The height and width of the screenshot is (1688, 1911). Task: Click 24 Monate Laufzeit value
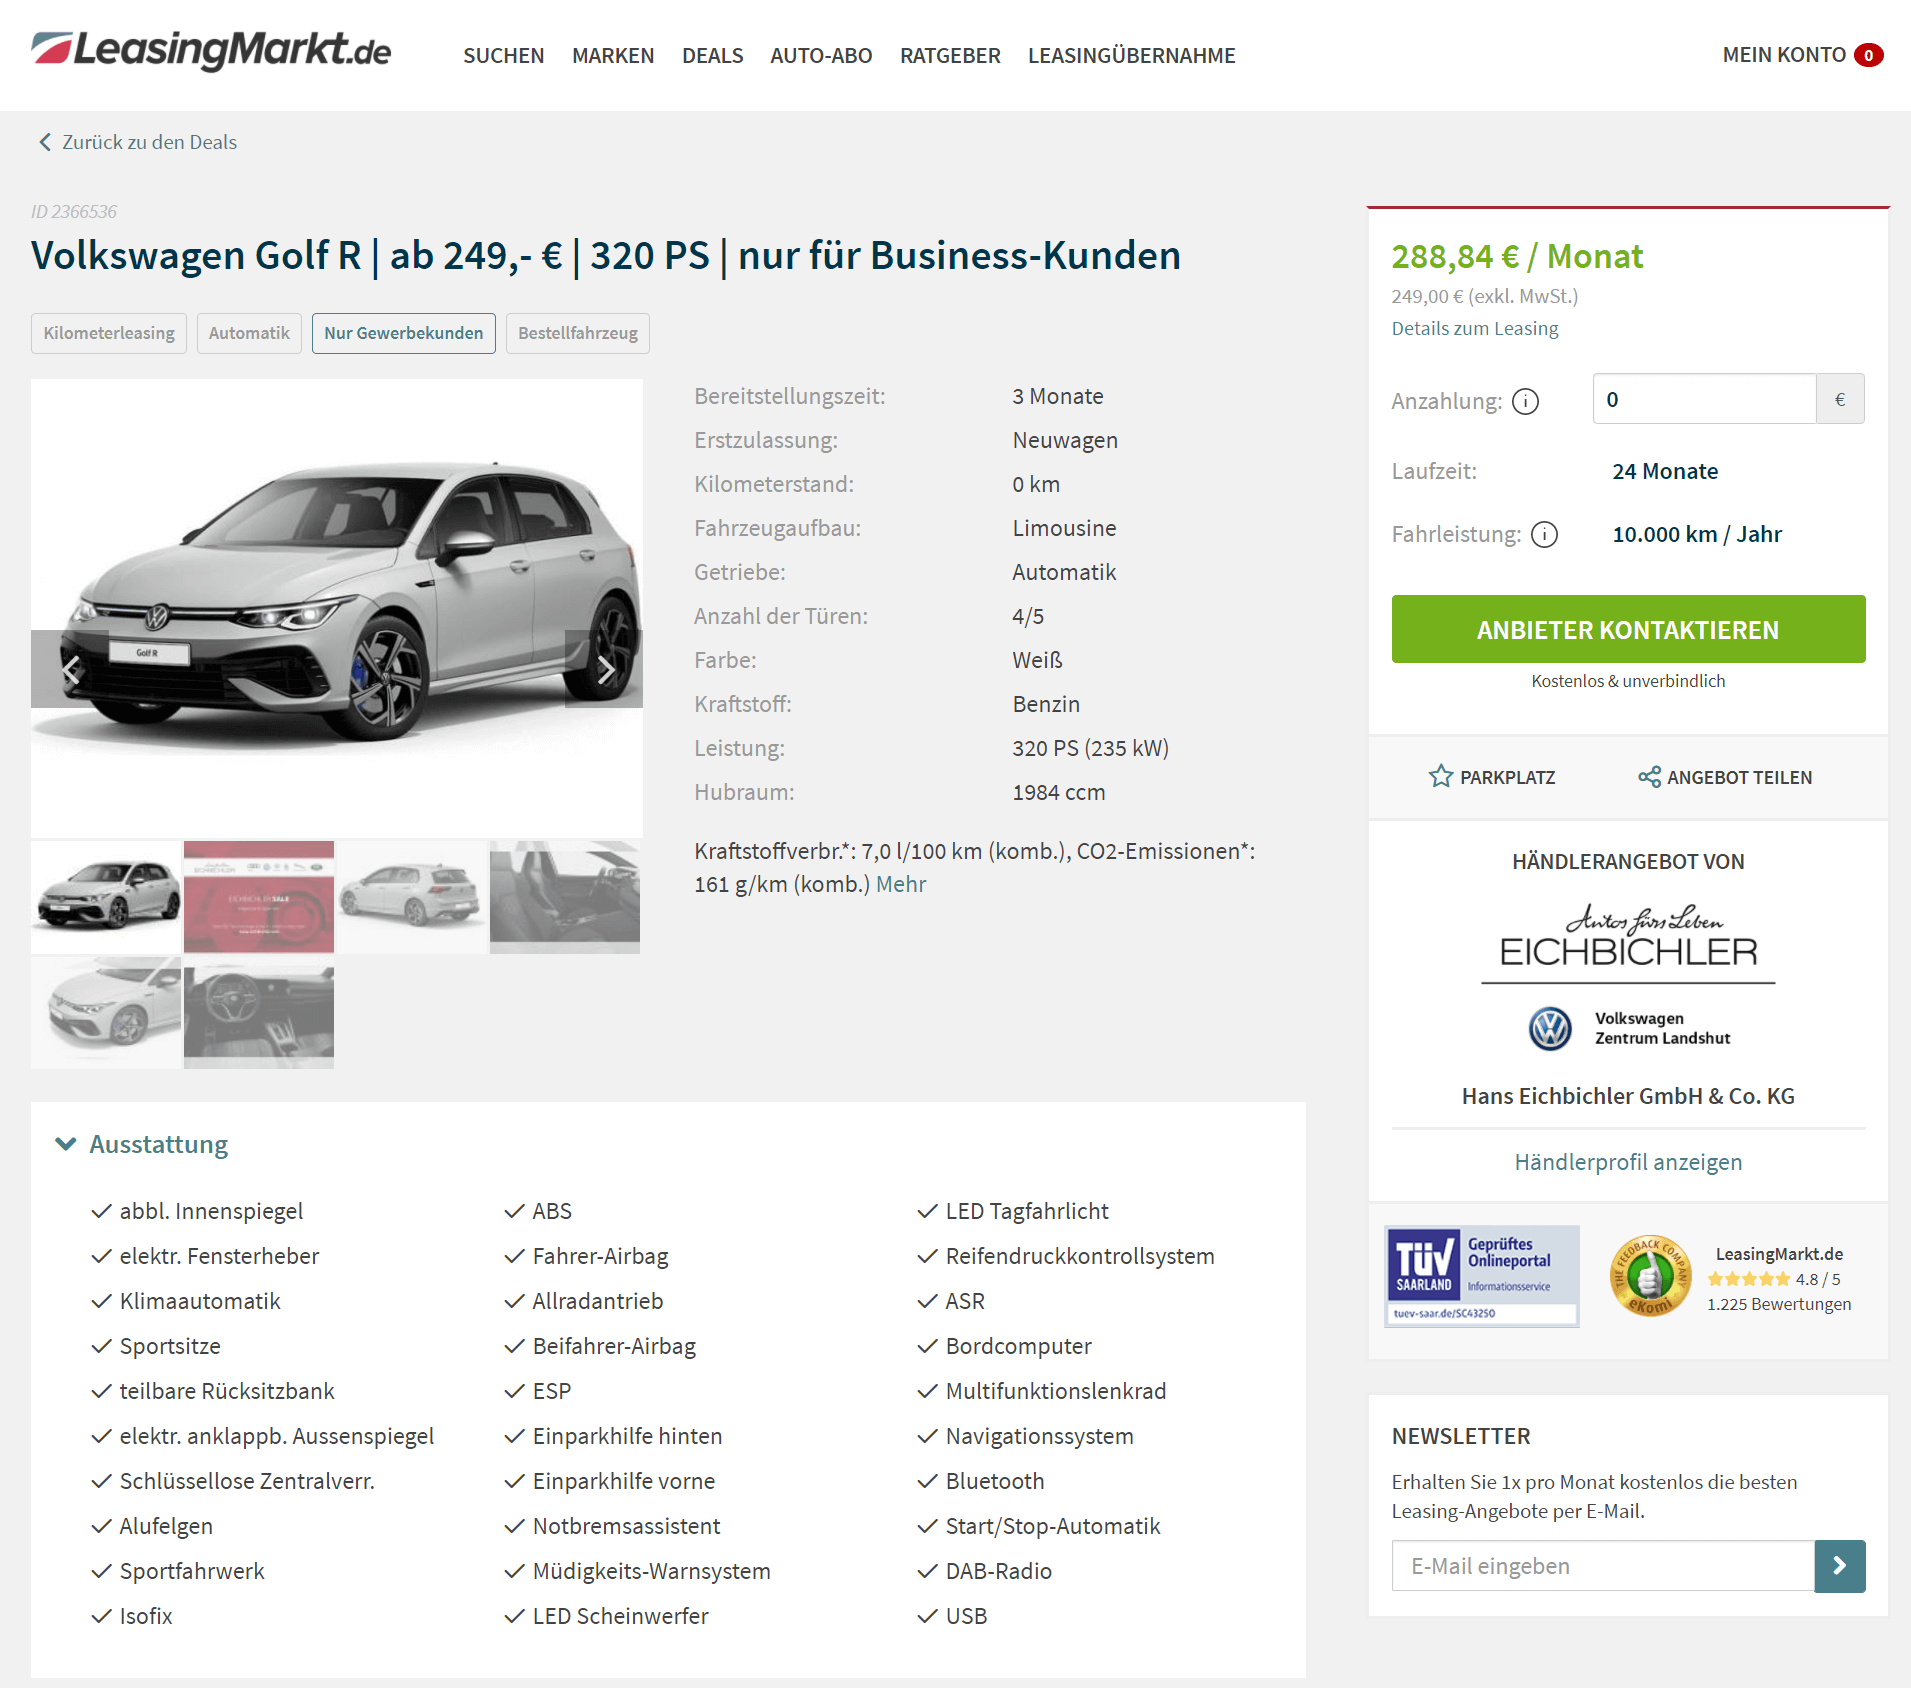pos(1665,471)
